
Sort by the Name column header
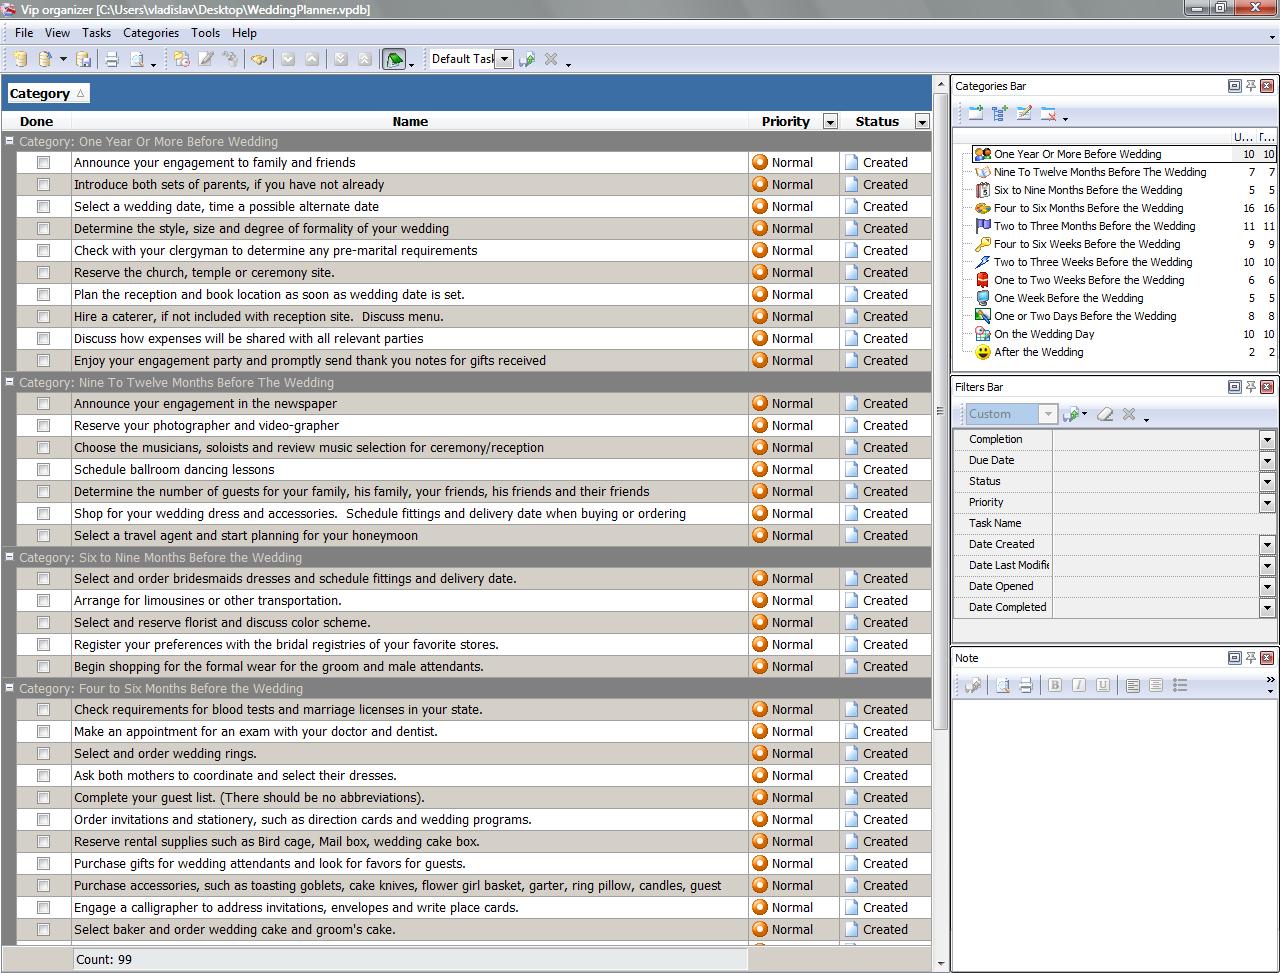click(410, 122)
